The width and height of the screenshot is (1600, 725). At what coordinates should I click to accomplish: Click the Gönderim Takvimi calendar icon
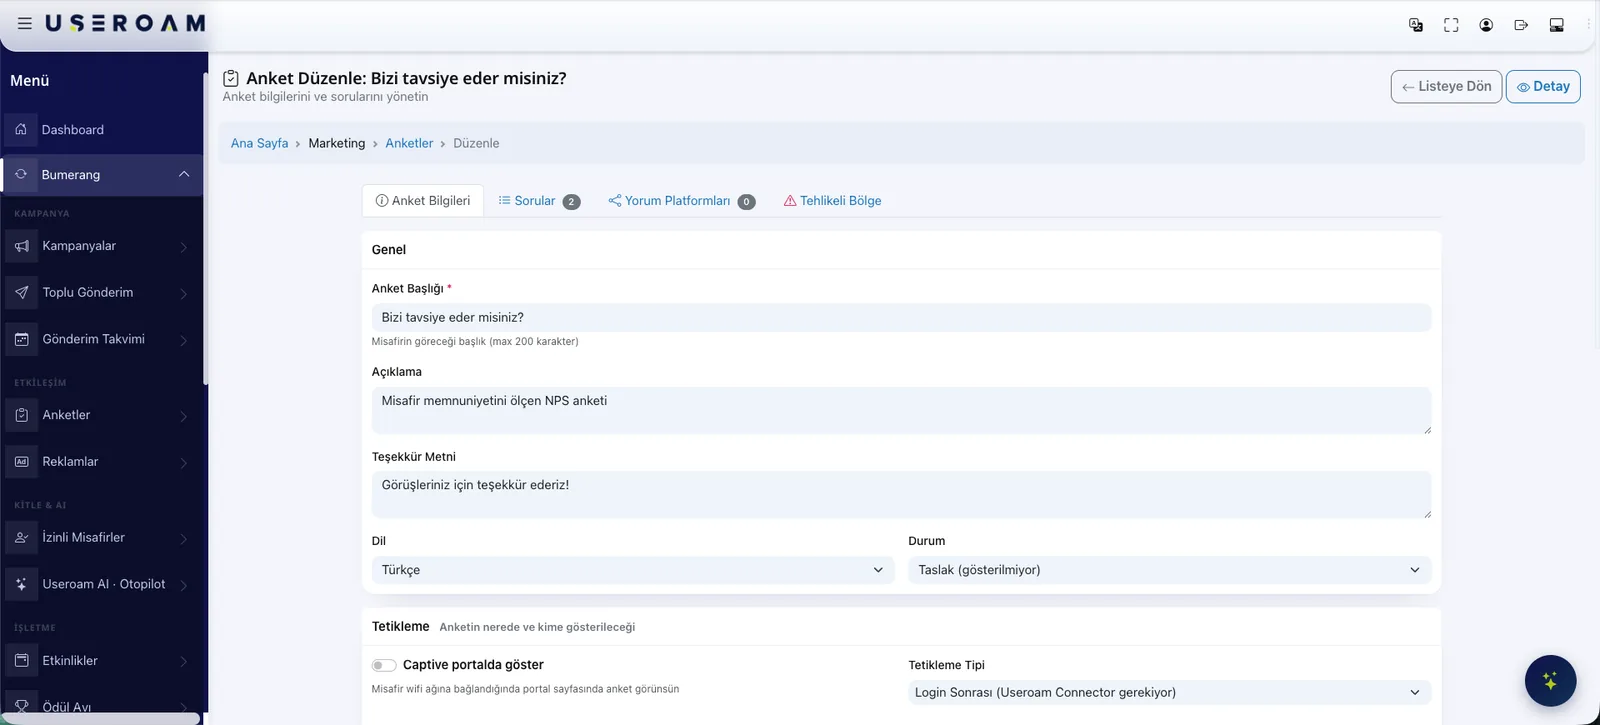coord(22,339)
